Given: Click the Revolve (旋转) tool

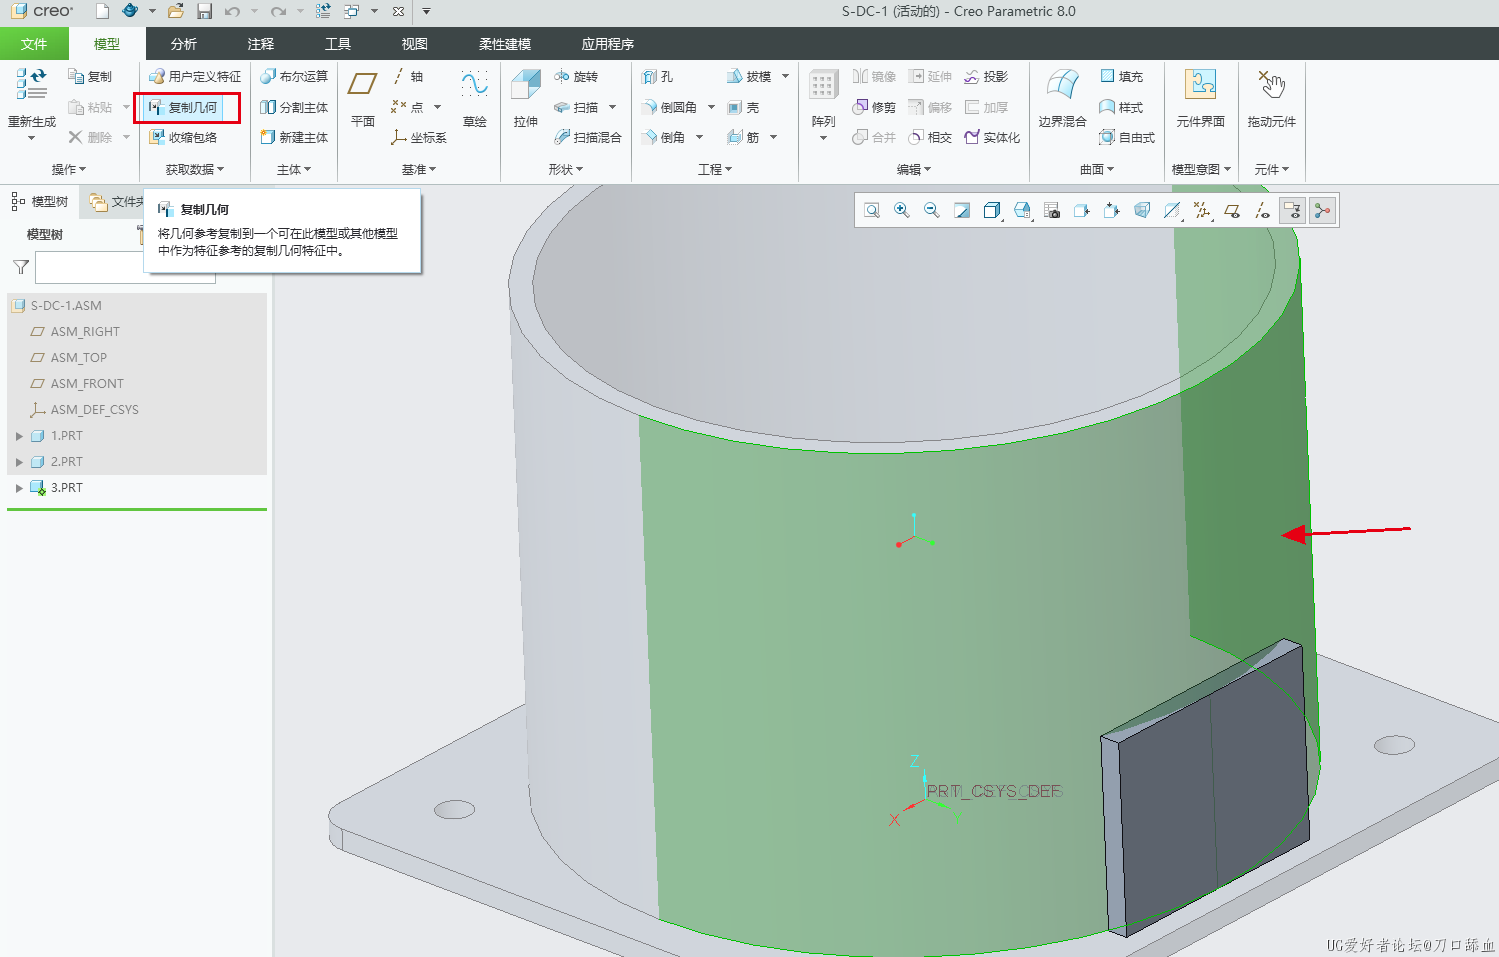Looking at the screenshot, I should point(576,76).
